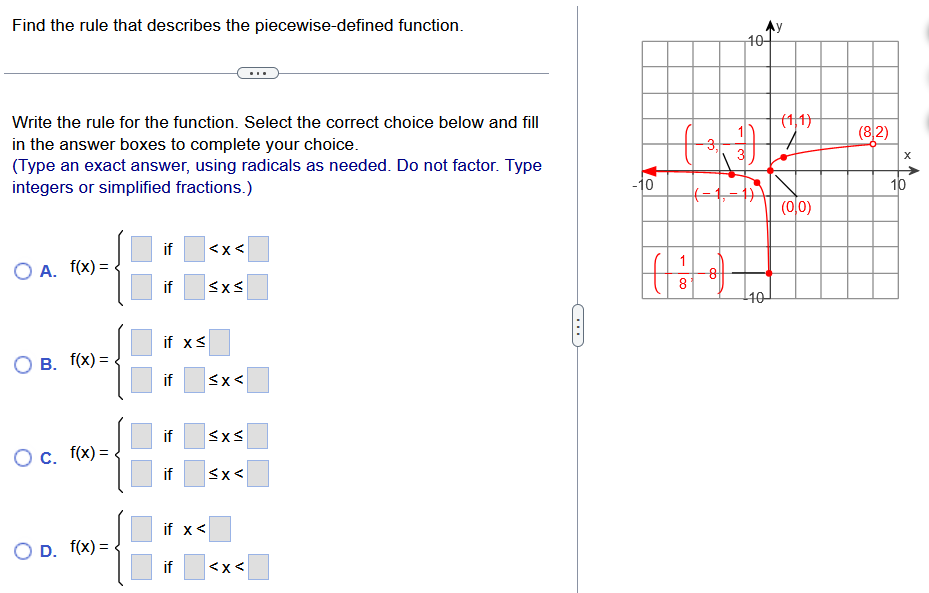The image size is (929, 593).
Task: Click the final bound box in choice D
Action: pos(257,567)
